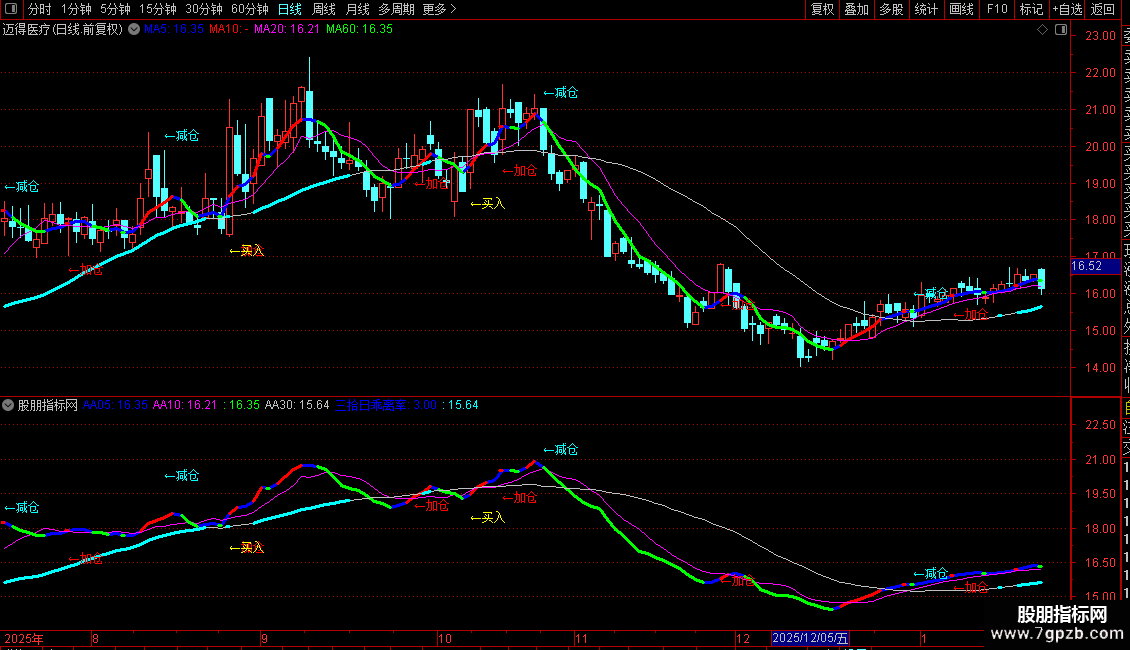
Task: Click the MA10 indicator label
Action: 229,29
